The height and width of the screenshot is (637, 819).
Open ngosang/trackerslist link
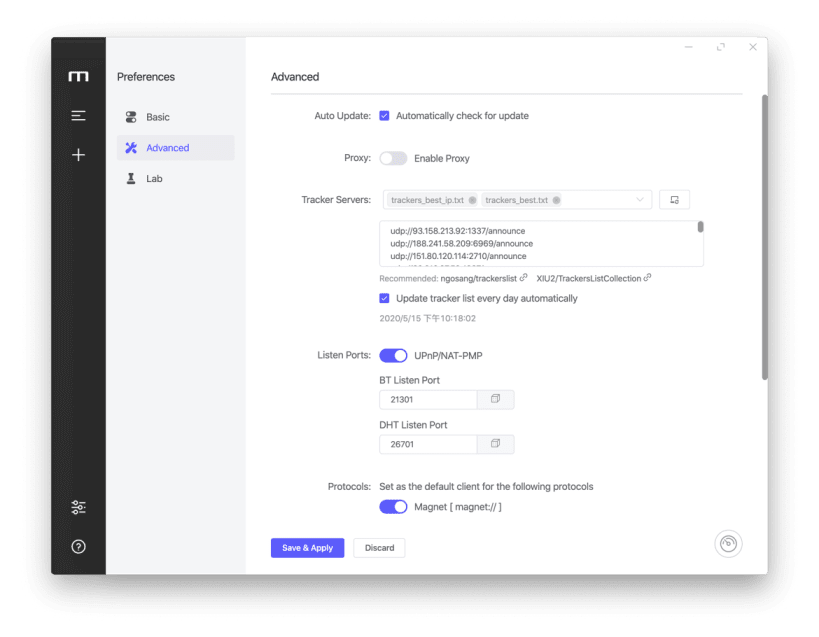pyautogui.click(x=478, y=278)
